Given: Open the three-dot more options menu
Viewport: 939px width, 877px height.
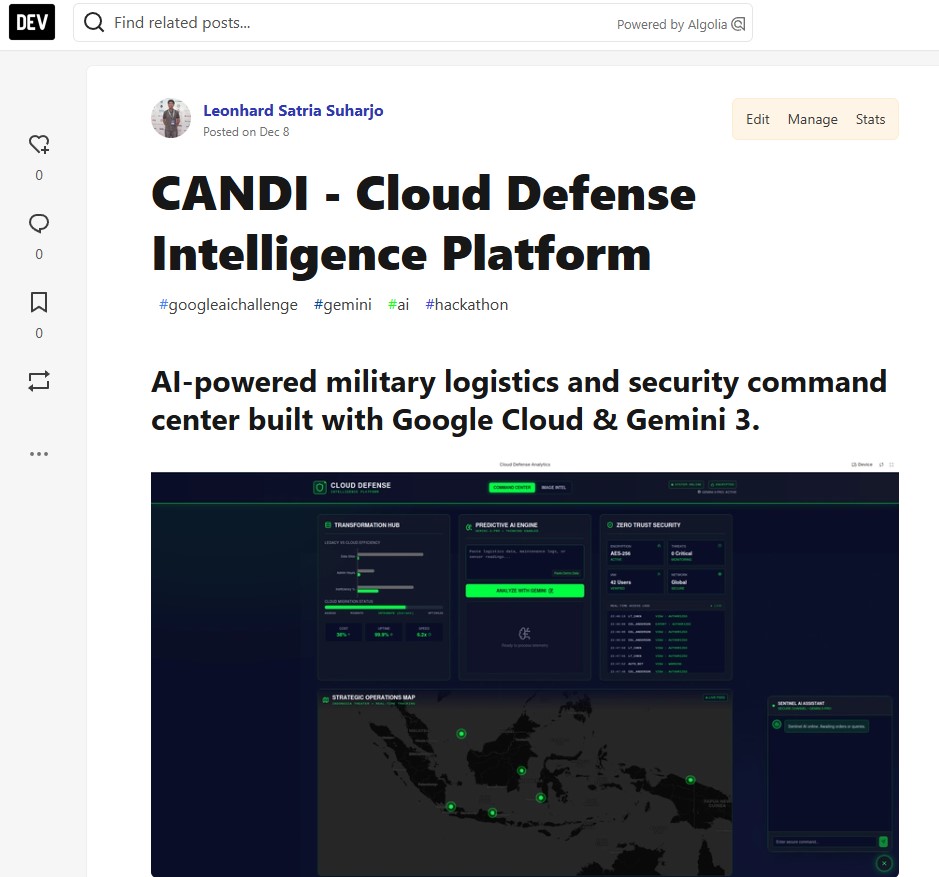Looking at the screenshot, I should [x=39, y=454].
